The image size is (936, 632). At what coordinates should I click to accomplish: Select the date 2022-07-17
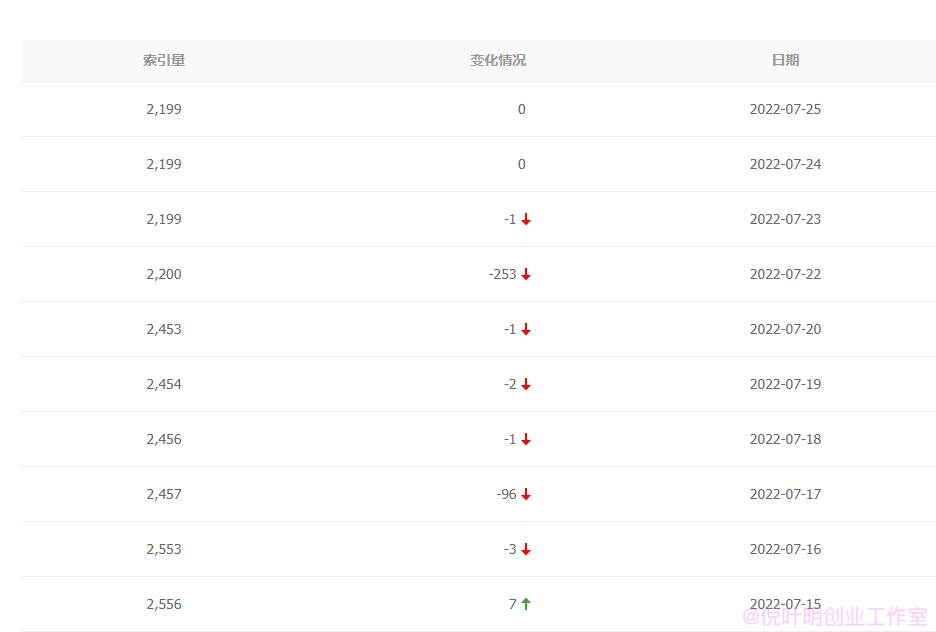tap(785, 494)
